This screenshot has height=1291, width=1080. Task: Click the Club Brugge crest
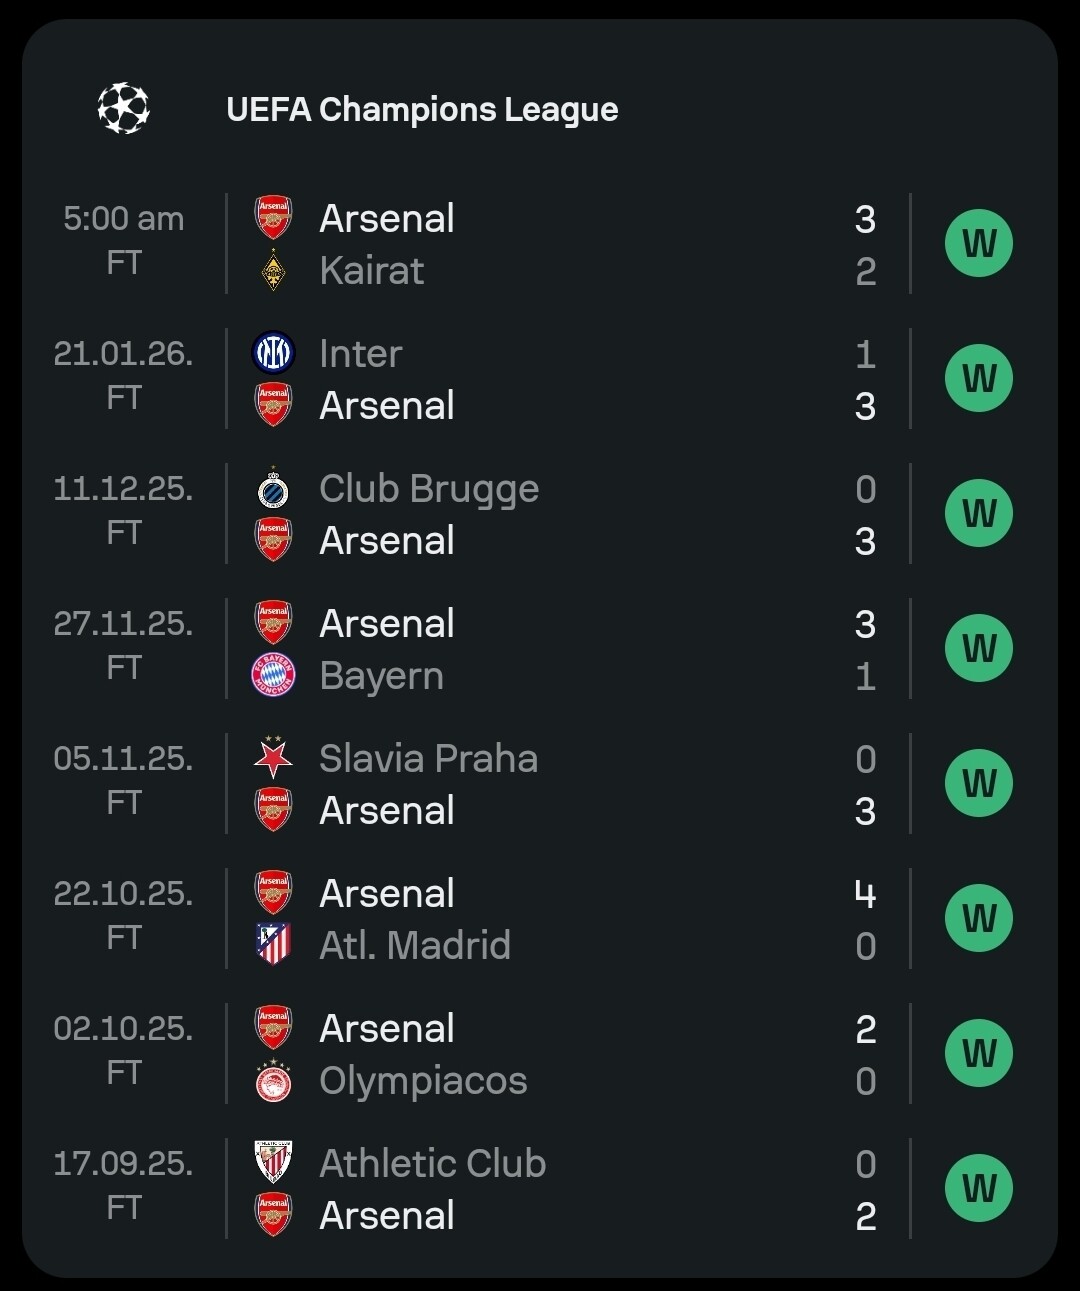(273, 489)
